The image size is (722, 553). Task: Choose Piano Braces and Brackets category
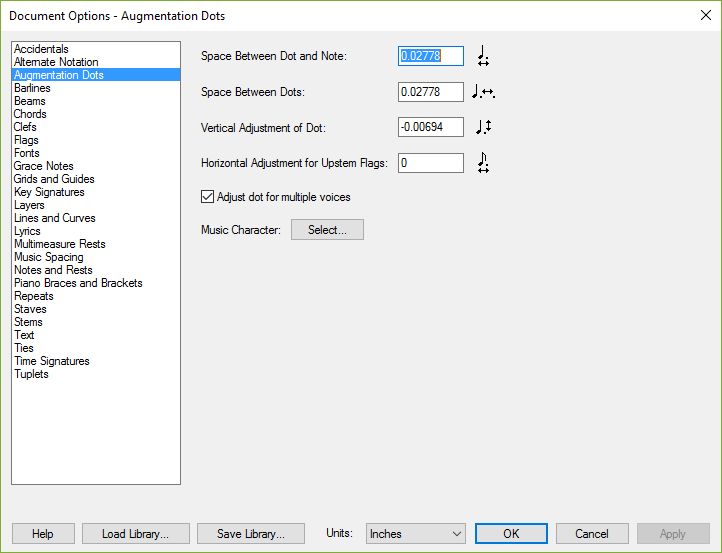point(78,283)
